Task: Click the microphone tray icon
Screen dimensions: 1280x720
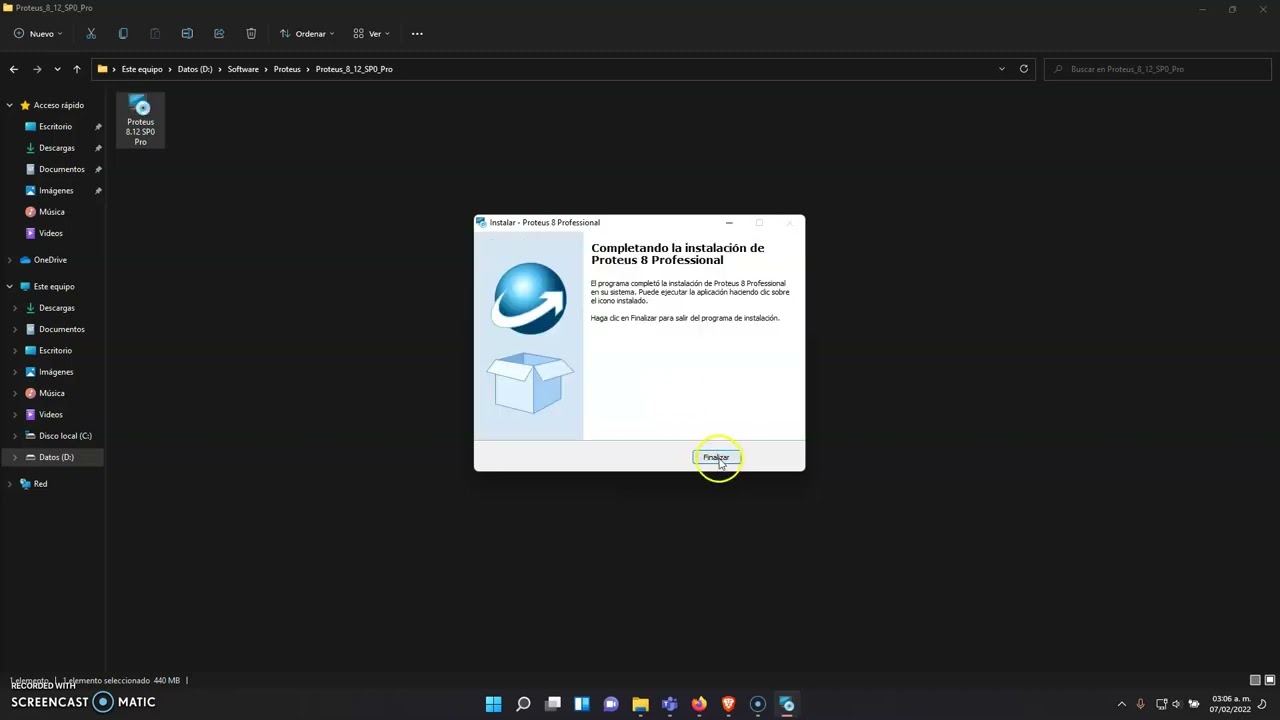Action: pyautogui.click(x=1140, y=704)
